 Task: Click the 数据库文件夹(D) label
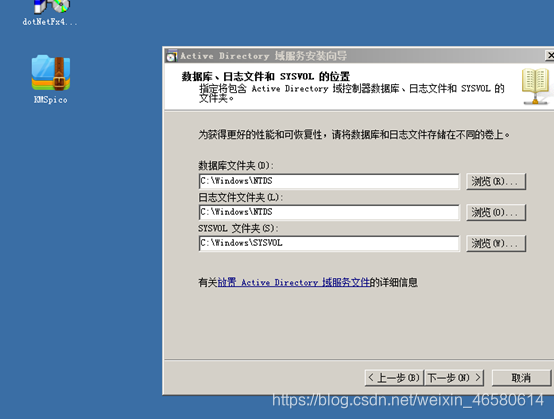tap(236, 165)
